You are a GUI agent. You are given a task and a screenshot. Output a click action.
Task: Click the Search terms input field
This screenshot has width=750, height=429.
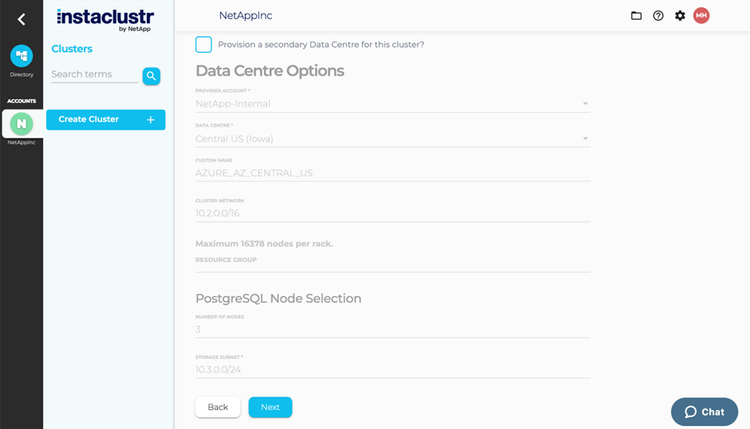[x=94, y=75]
